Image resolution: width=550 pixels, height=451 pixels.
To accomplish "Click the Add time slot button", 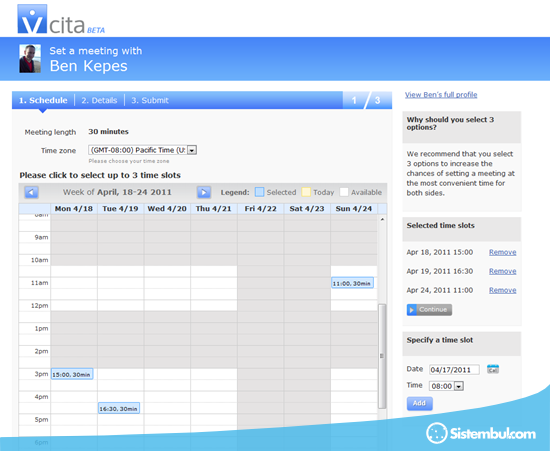I will [420, 403].
